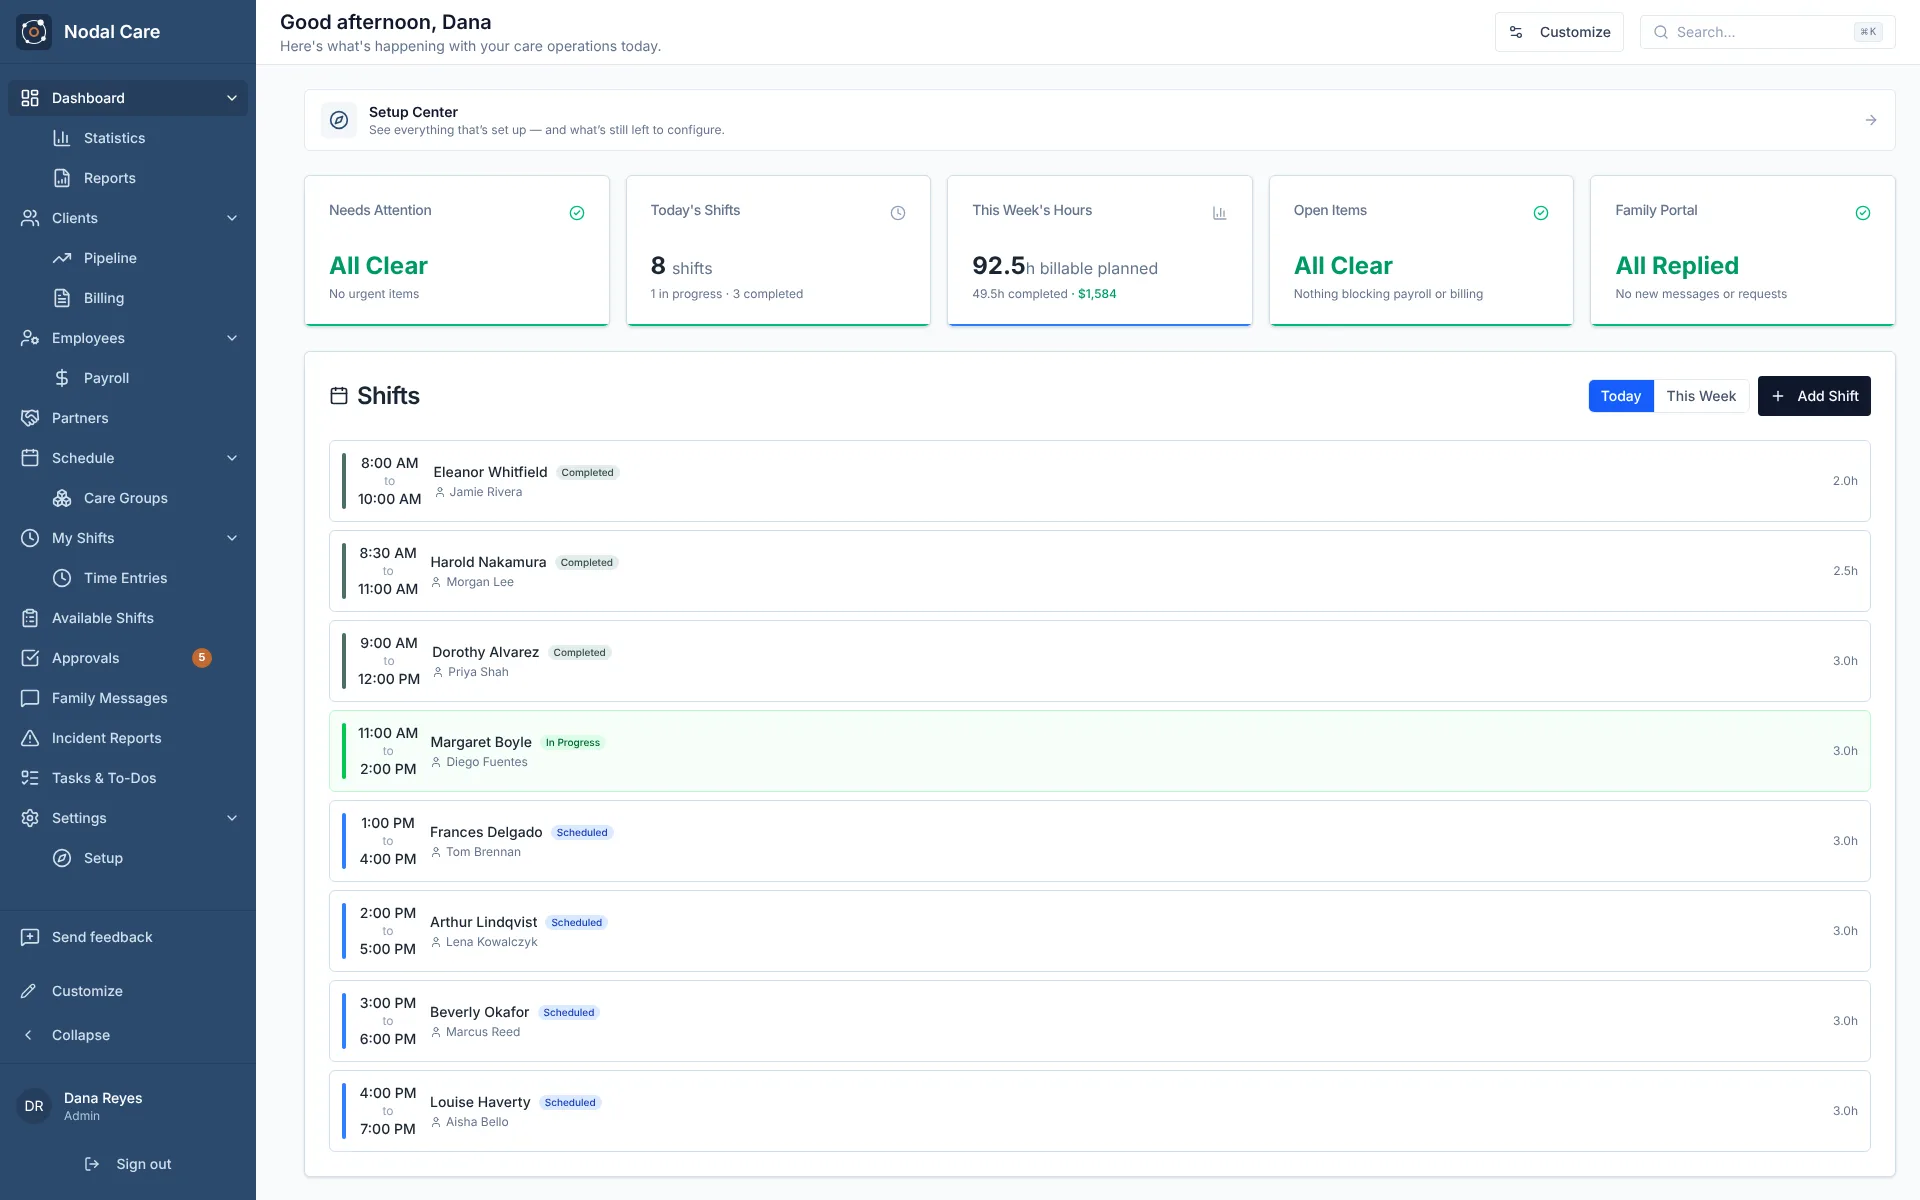Viewport: 1920px width, 1200px height.
Task: Open Pipeline trend icon in sidebar
Action: [62, 258]
